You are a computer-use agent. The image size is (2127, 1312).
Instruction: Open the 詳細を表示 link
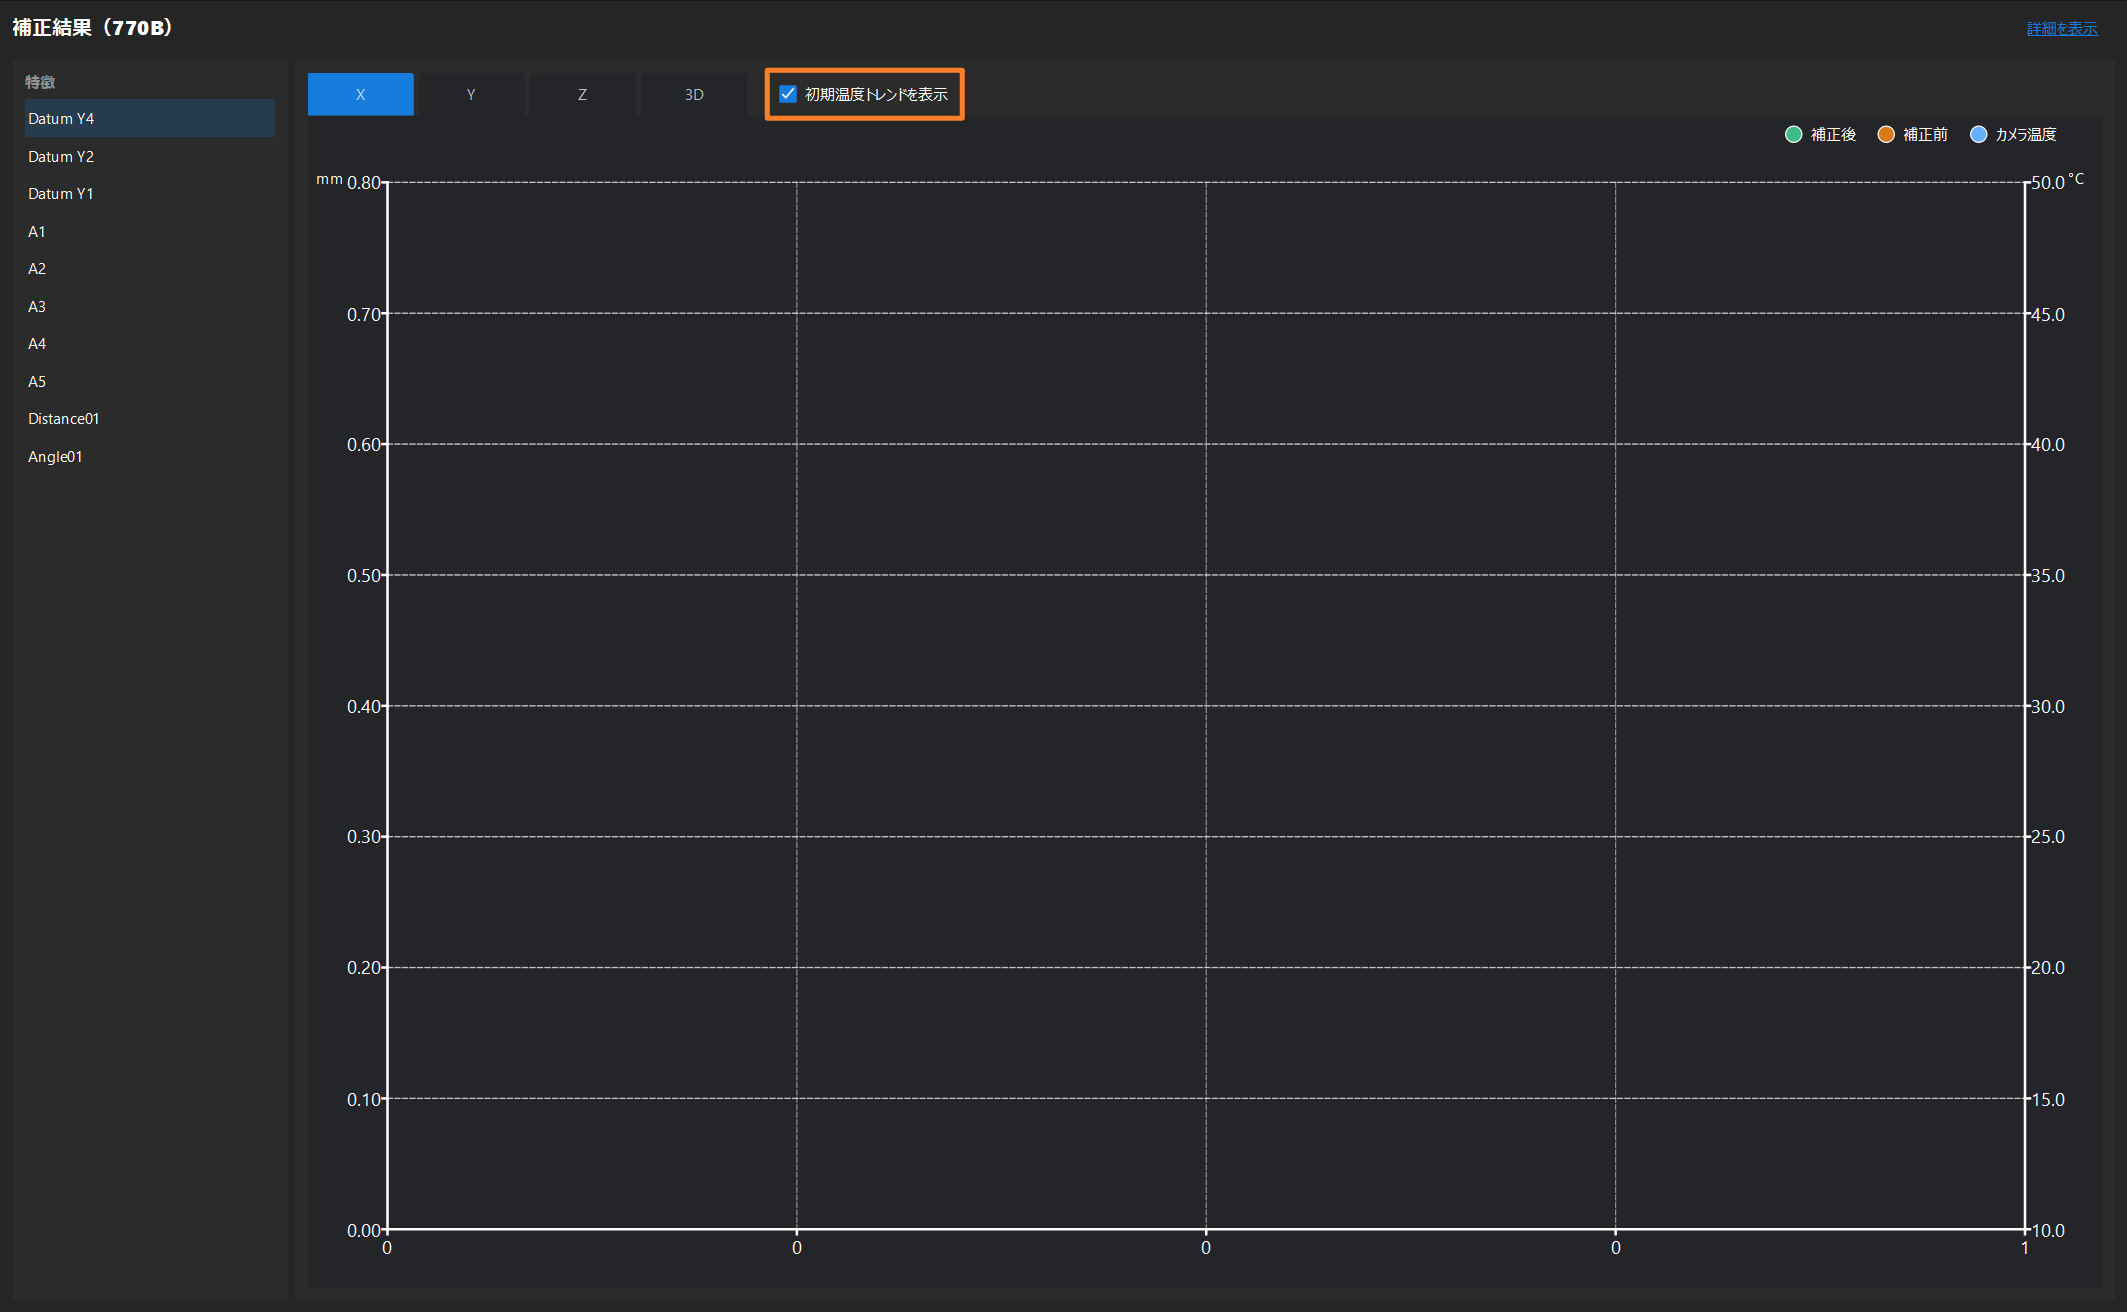(2062, 28)
